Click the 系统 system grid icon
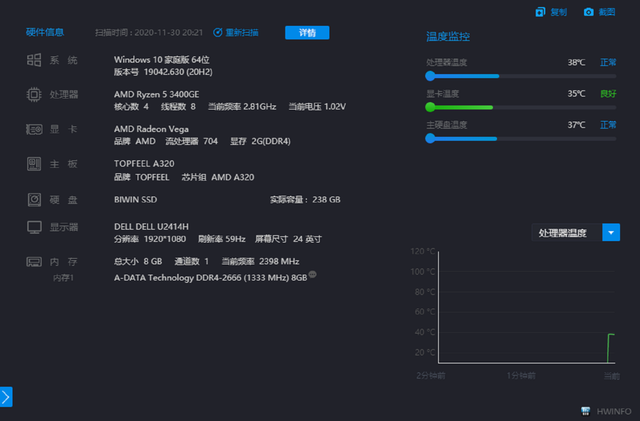Image resolution: width=640 pixels, height=421 pixels. click(x=34, y=60)
